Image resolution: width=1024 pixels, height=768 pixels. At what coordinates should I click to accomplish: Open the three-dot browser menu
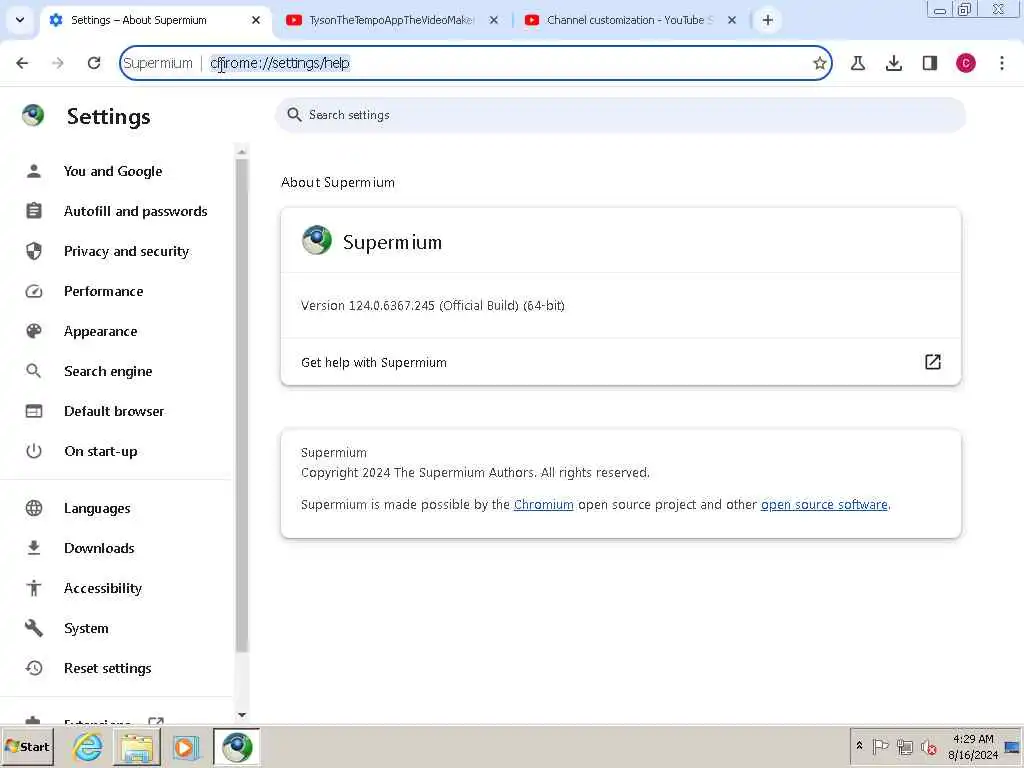[1002, 63]
